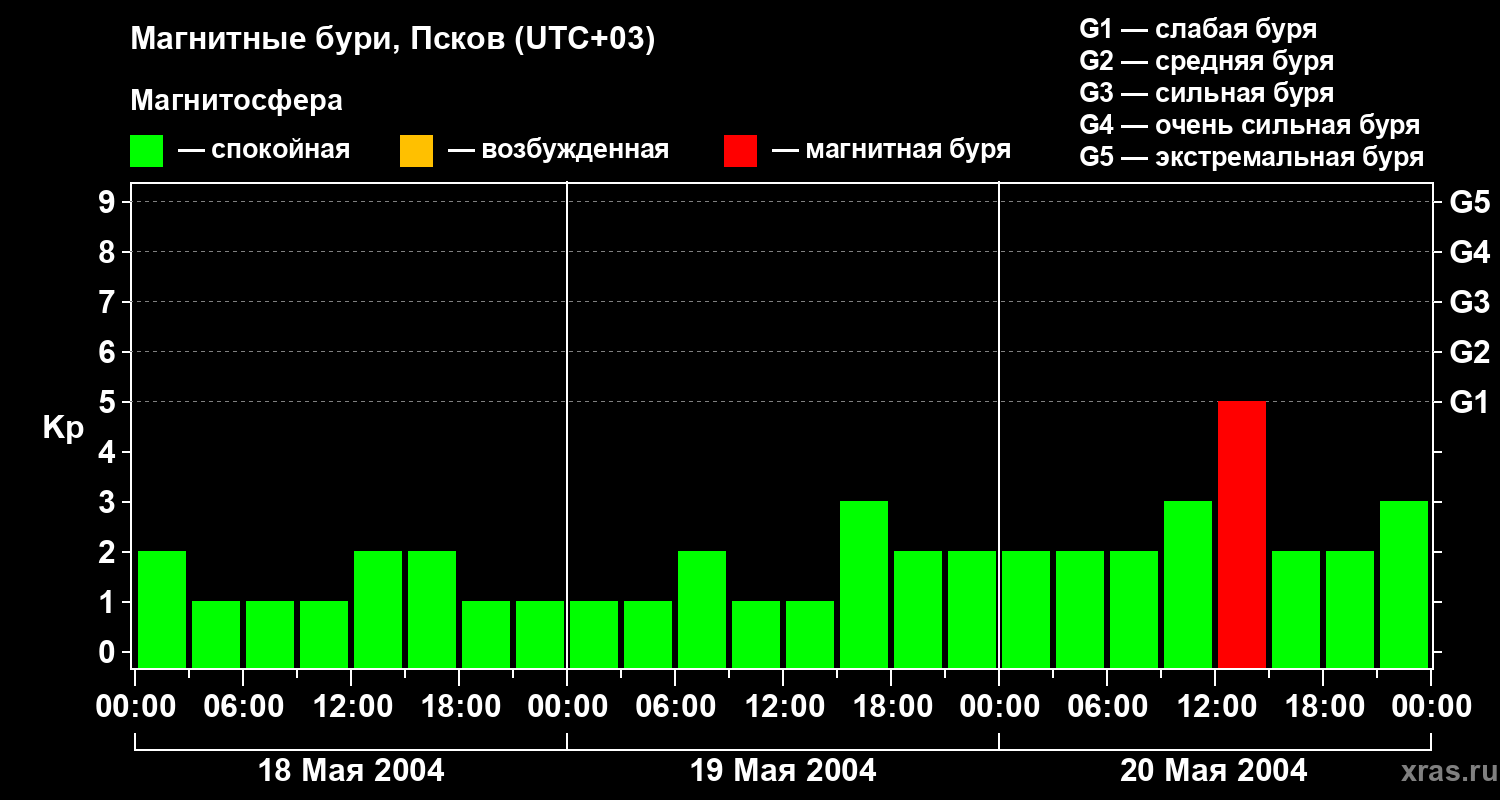Viewport: 1500px width, 800px height.
Task: Select the last green bar on 20 May
Action: 1404,584
